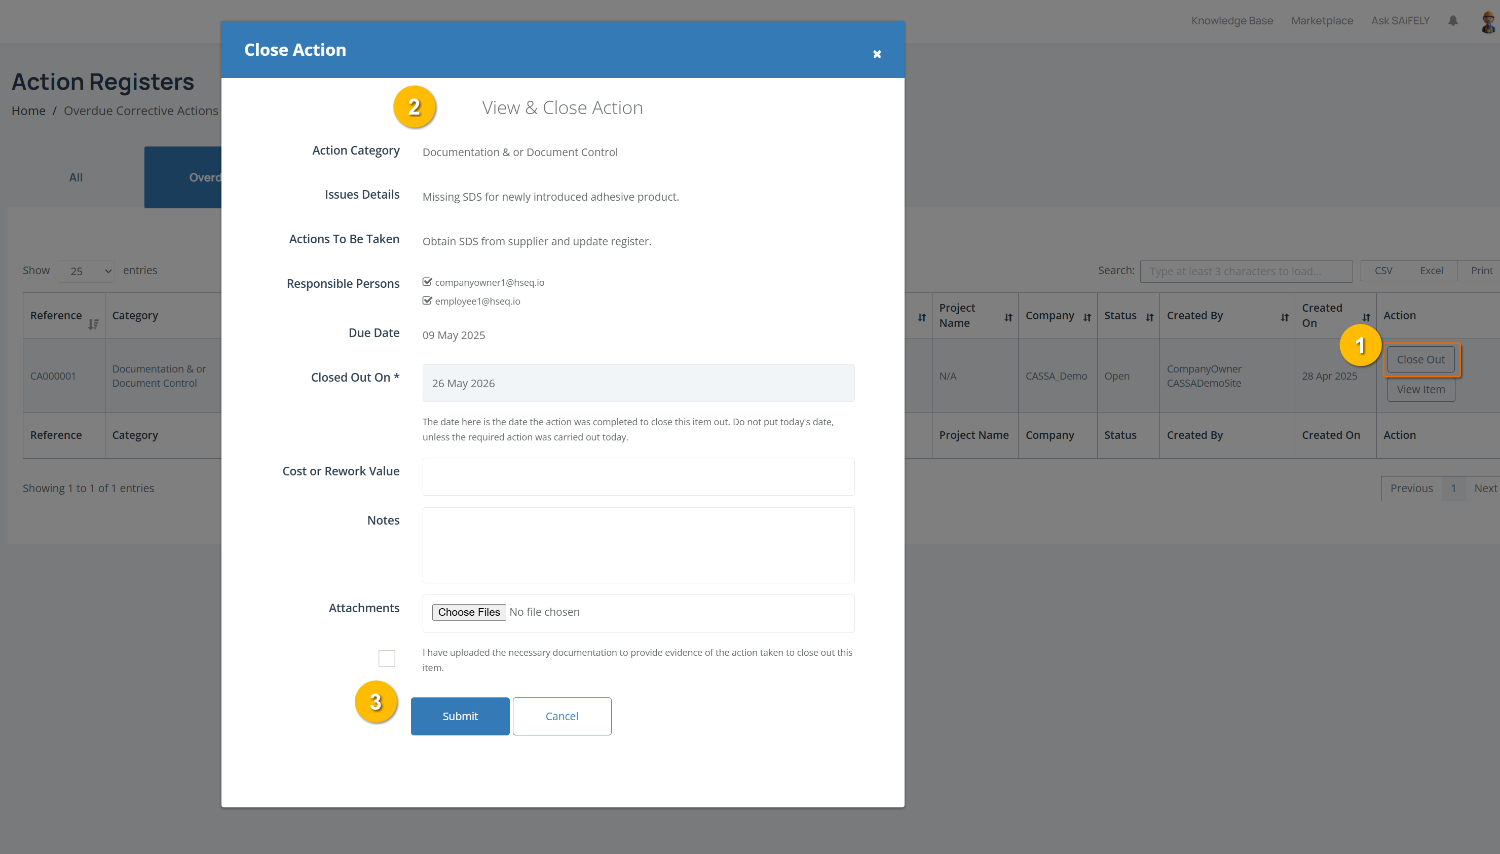1500x854 pixels.
Task: Click Close Out button for CA000001
Action: [1421, 360]
